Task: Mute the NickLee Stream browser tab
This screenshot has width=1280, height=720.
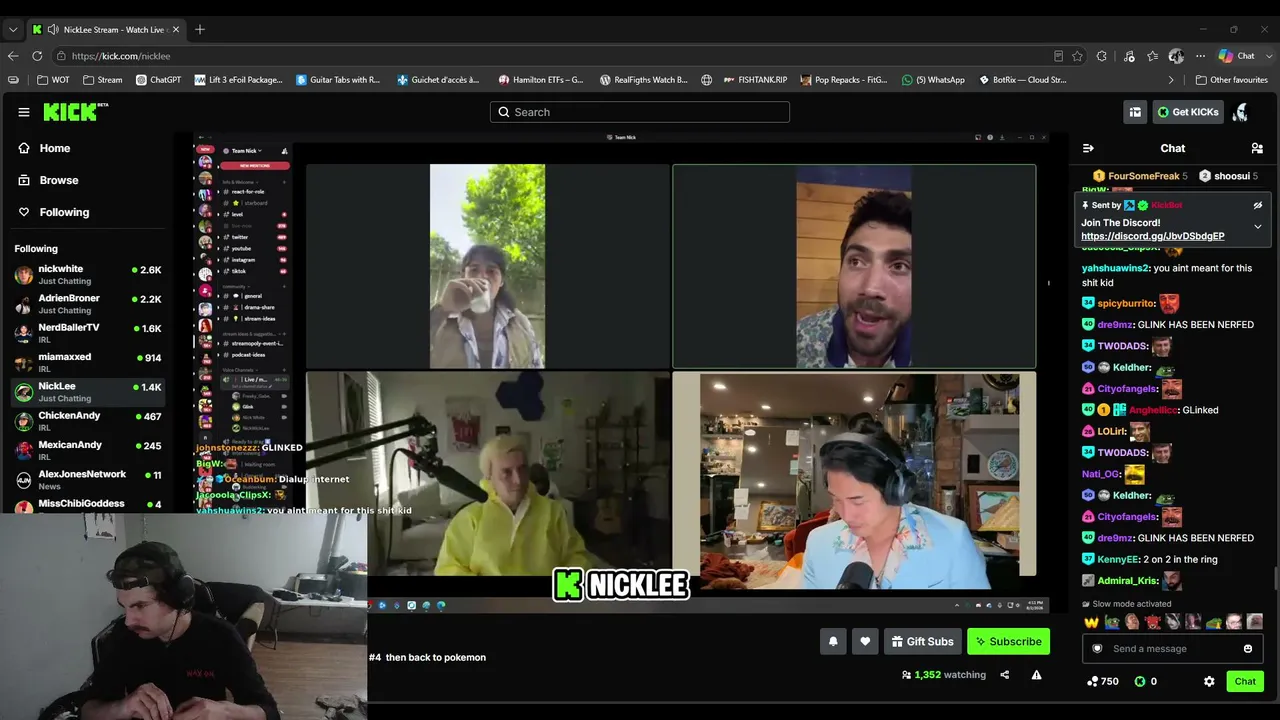Action: click(x=52, y=30)
